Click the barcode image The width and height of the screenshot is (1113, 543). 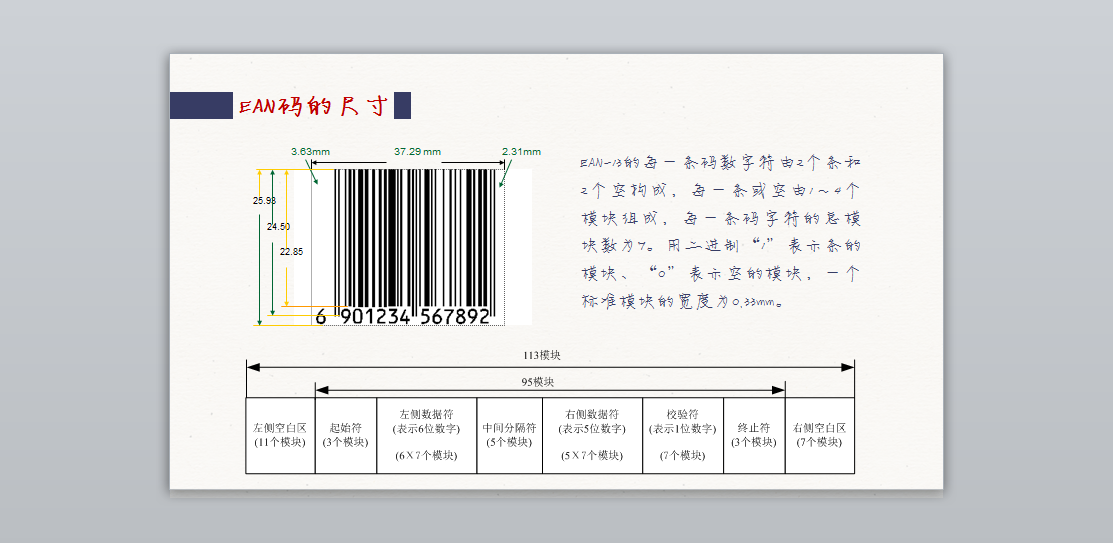[413, 247]
